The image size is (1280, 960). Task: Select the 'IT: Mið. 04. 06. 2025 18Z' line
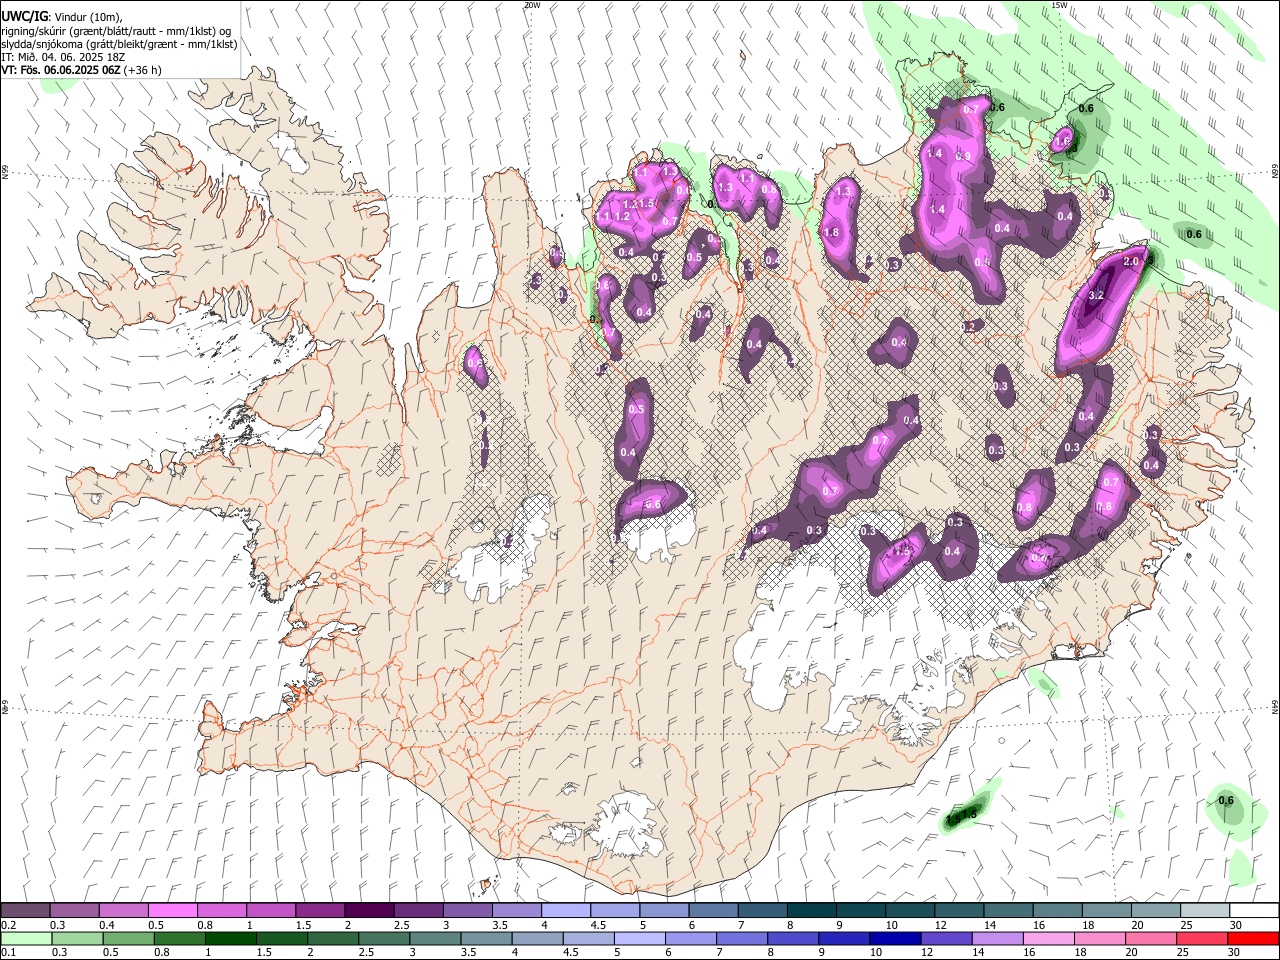(63, 57)
